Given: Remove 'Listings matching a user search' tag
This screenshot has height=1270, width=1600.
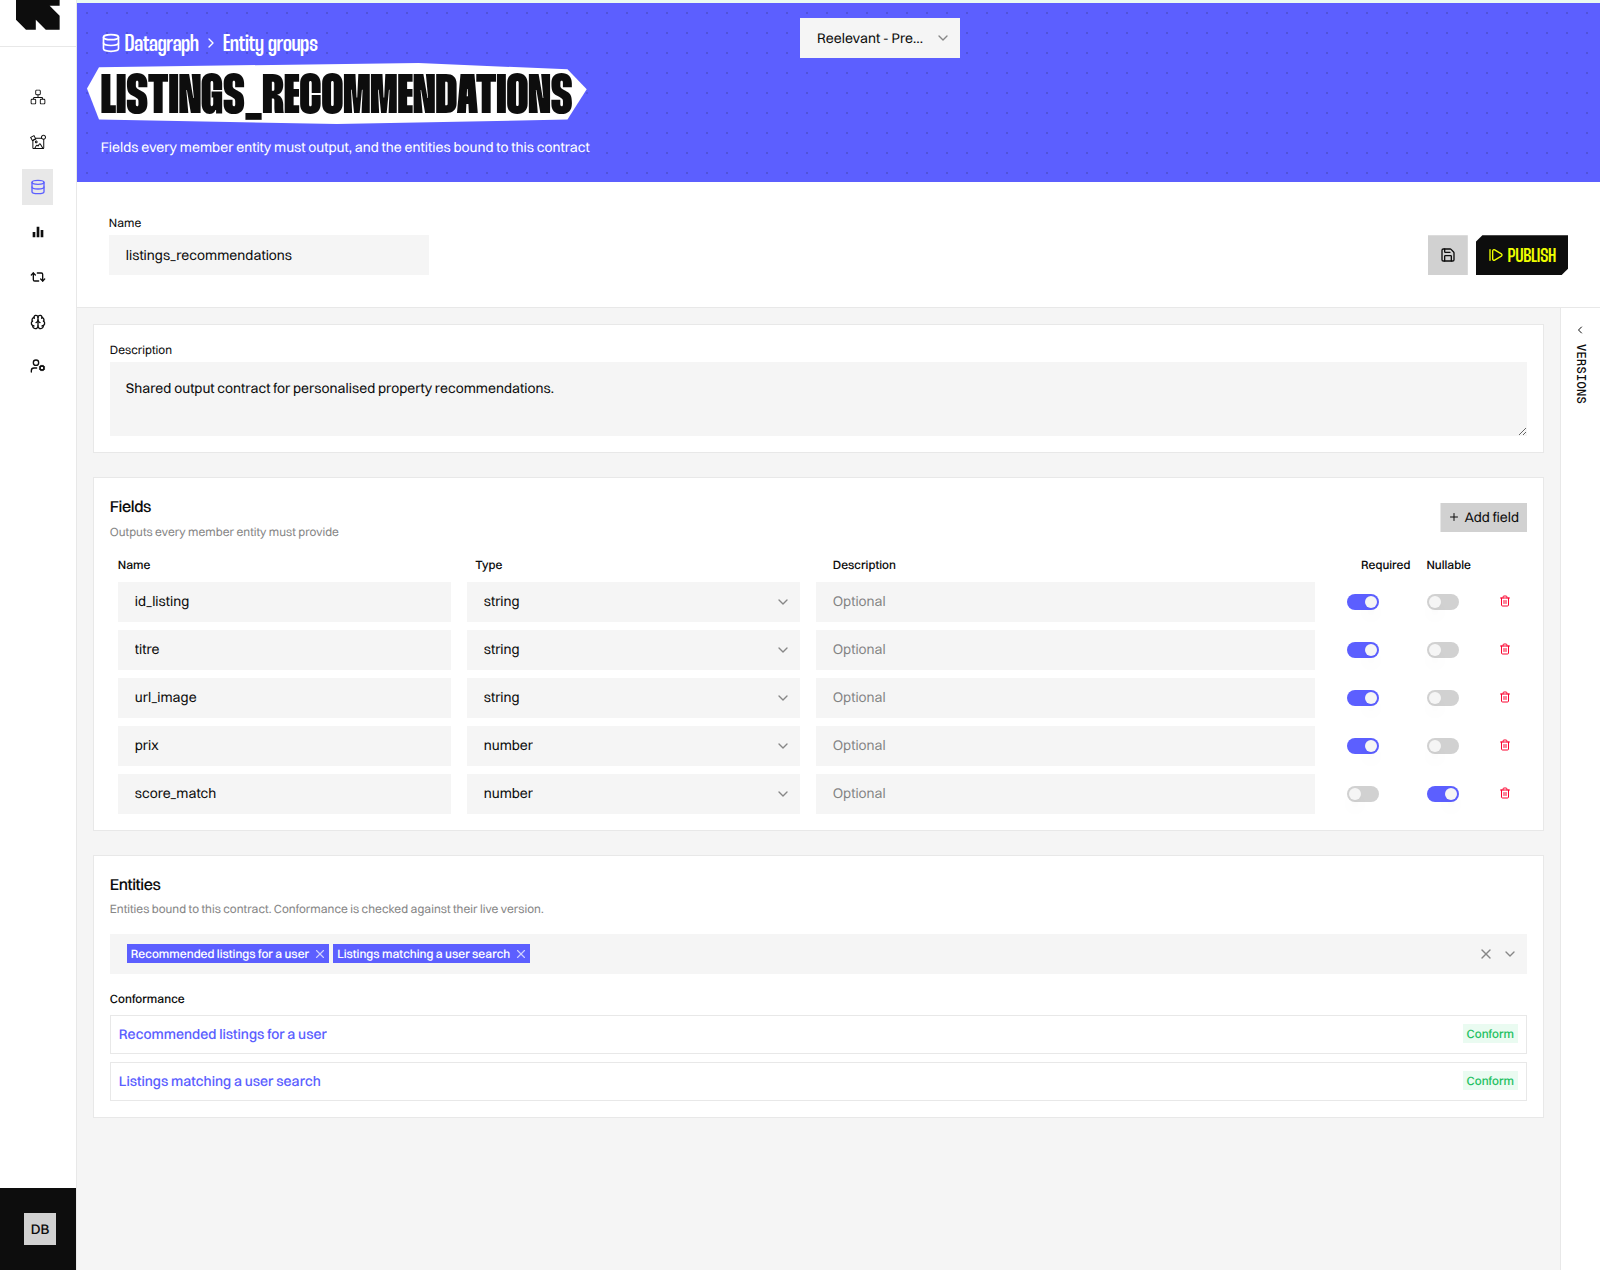Looking at the screenshot, I should pos(521,954).
